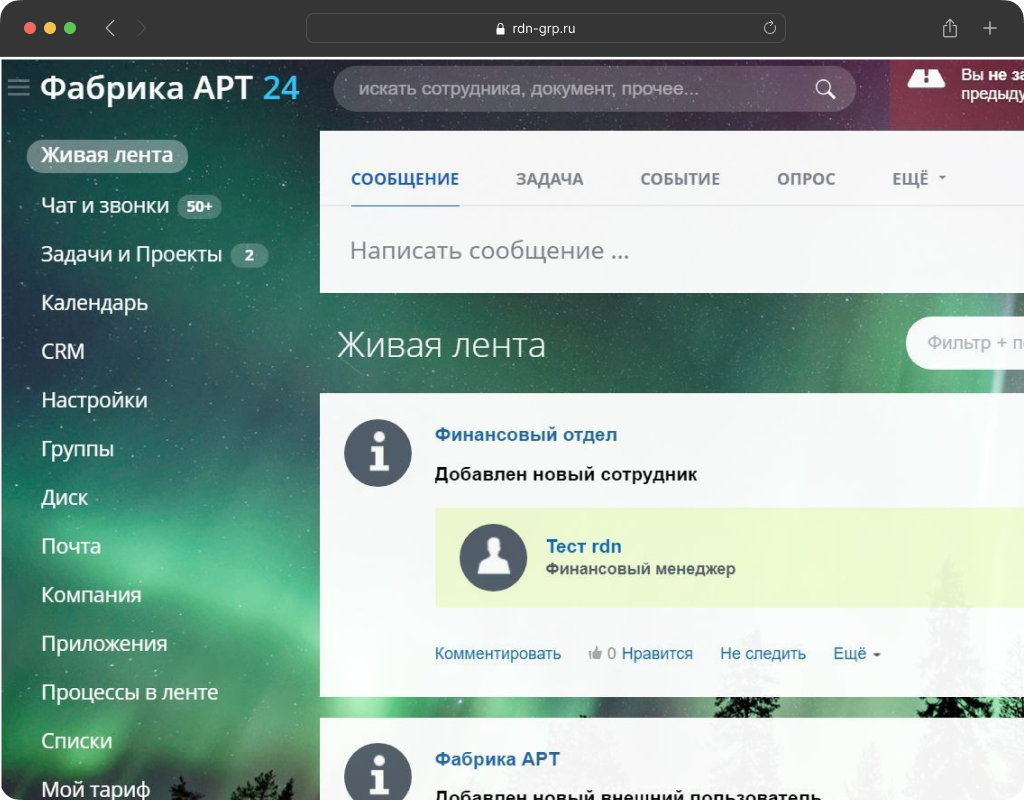
Task: Expand the Ещё menu under the post
Action: [x=856, y=653]
